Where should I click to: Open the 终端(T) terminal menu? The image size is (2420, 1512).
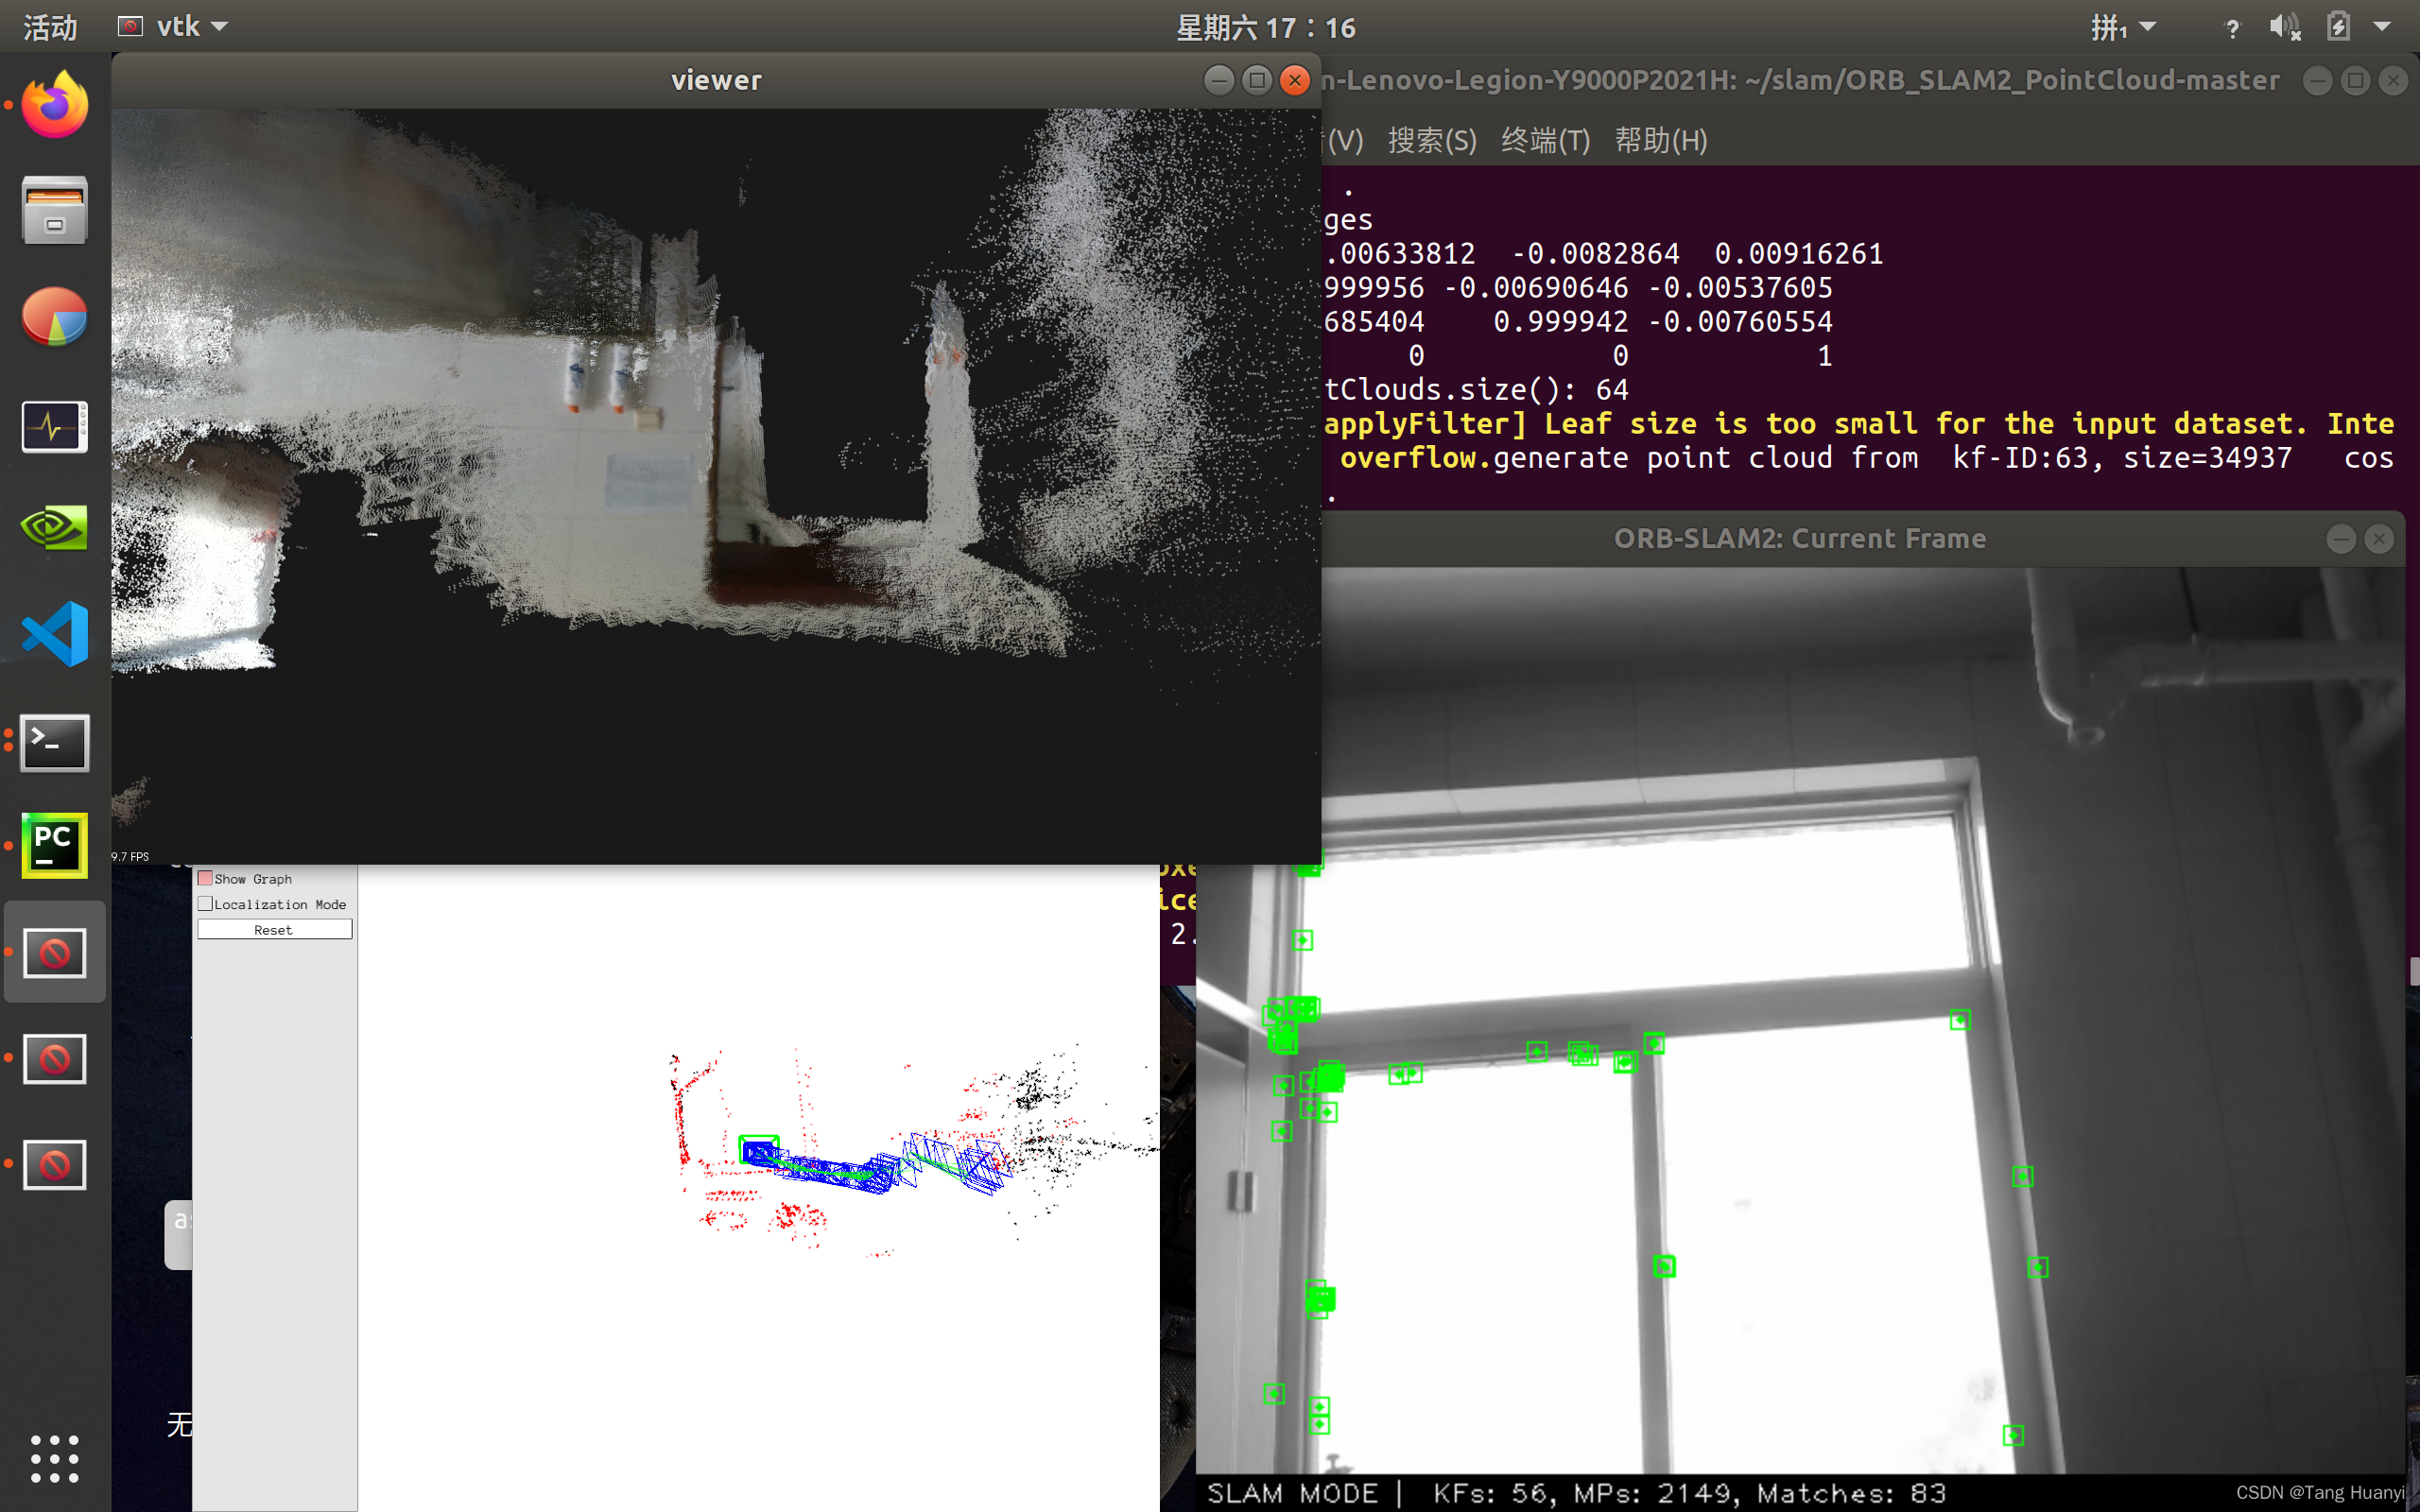[x=1545, y=140]
